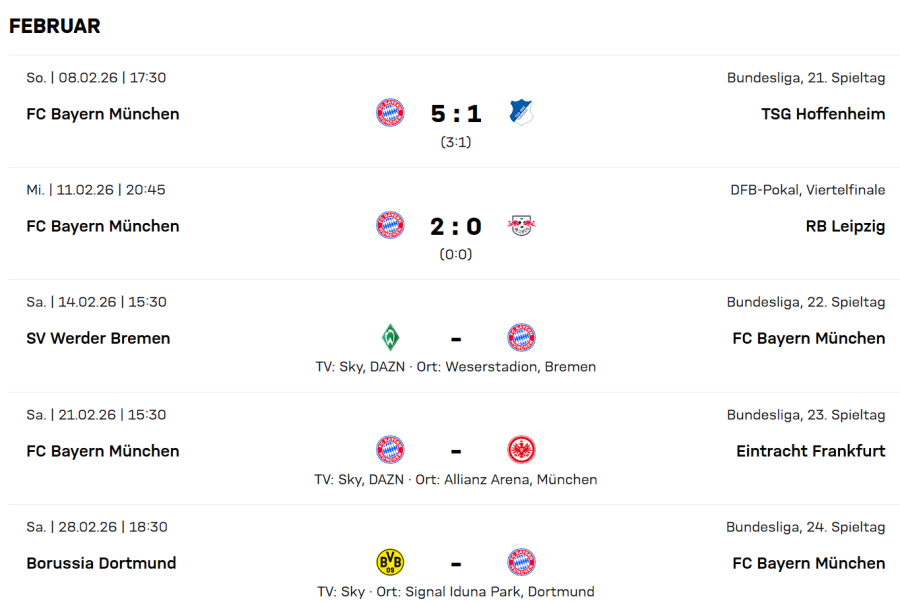
Task: Select the Werder Bremen diamond crest
Action: point(390,338)
